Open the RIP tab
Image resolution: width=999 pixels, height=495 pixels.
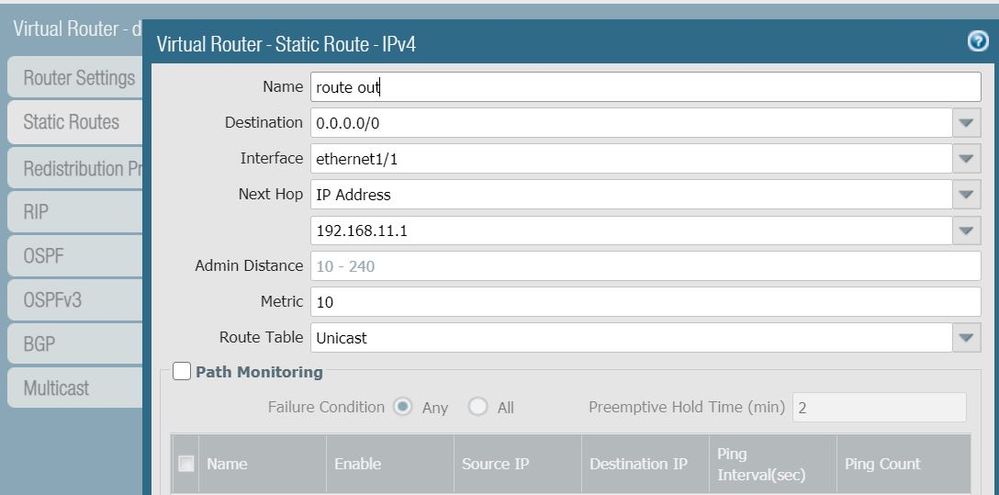click(x=36, y=211)
